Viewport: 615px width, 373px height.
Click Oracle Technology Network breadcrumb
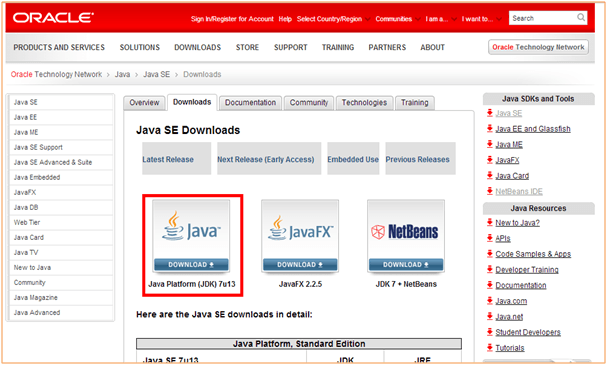56,74
